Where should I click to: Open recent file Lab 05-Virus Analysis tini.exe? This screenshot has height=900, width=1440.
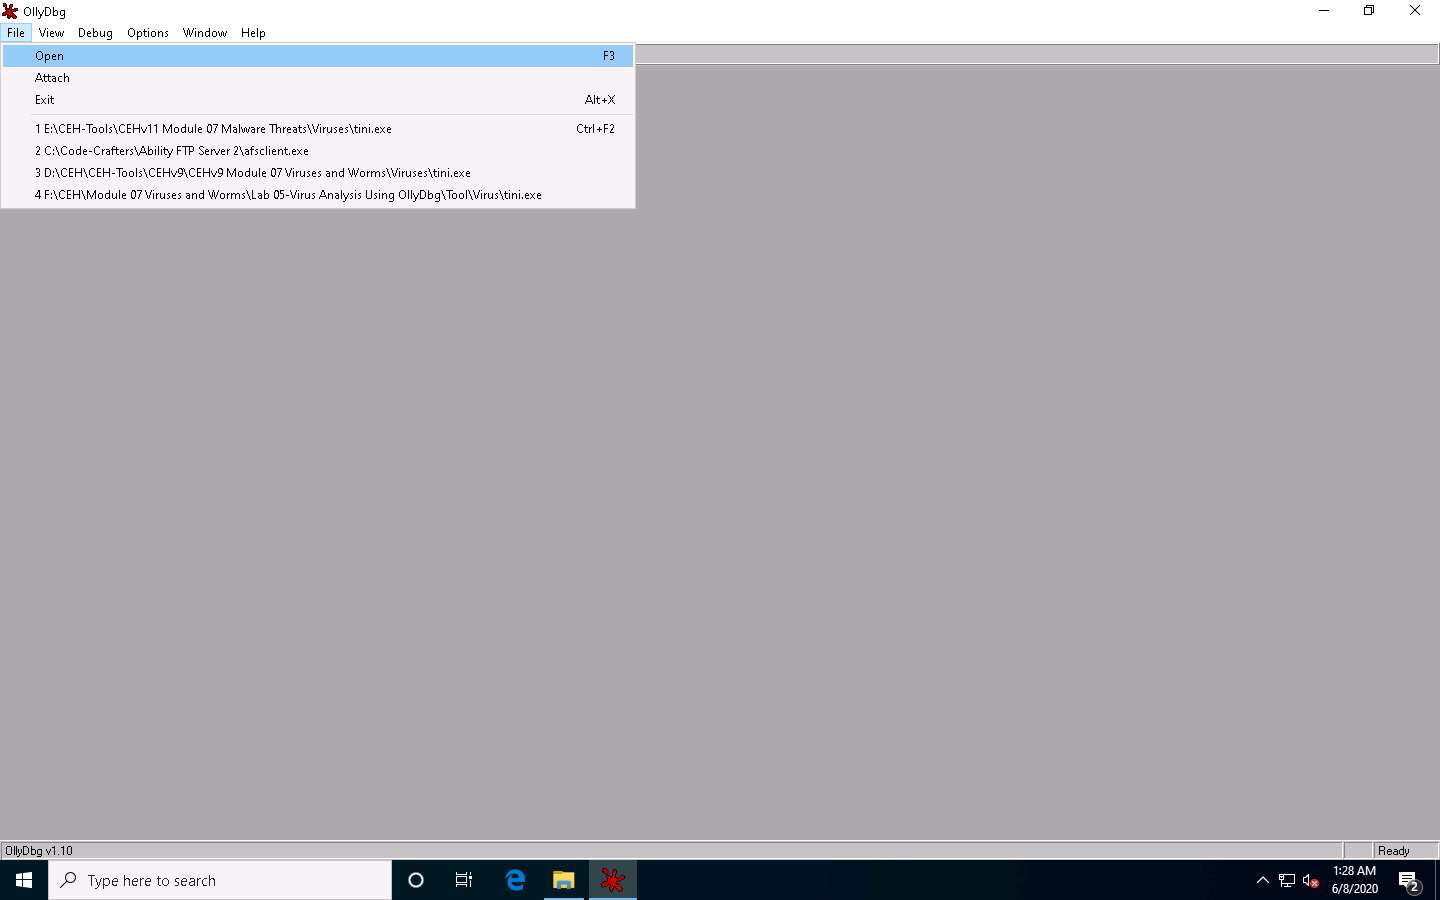point(318,195)
